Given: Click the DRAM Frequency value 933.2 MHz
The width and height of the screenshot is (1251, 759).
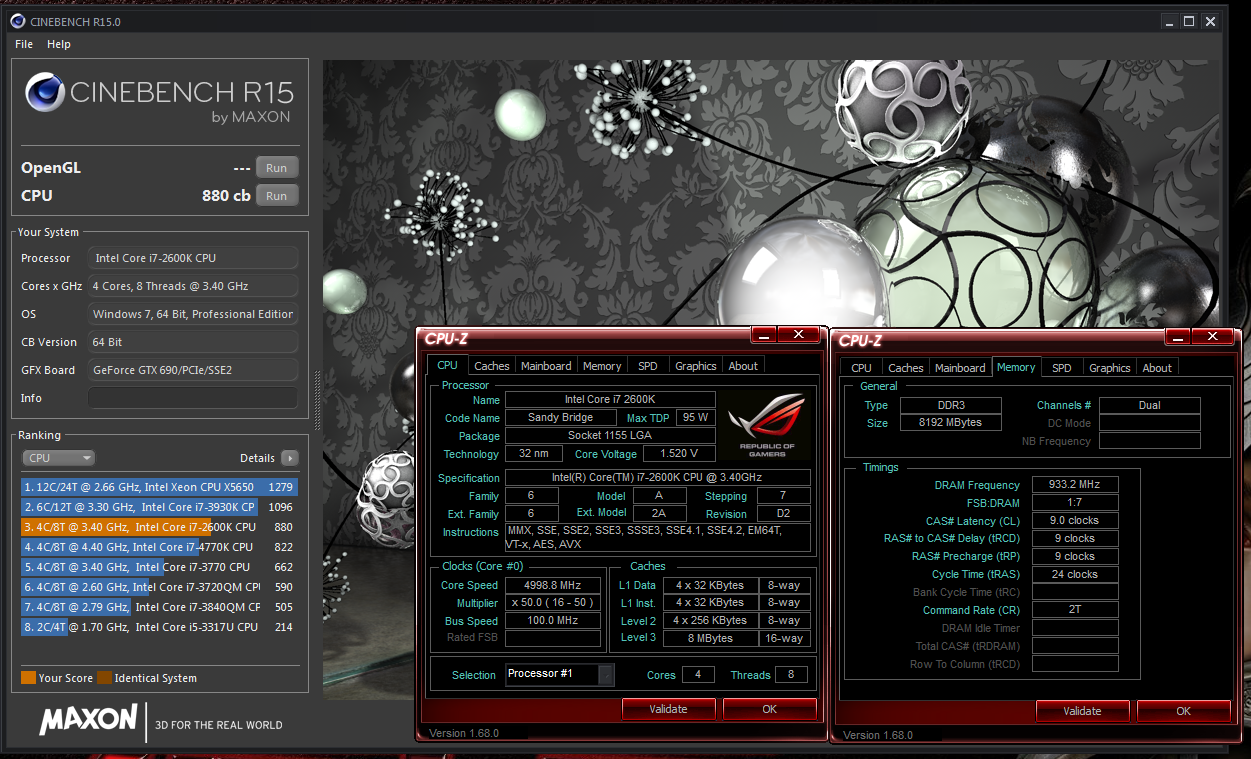Looking at the screenshot, I should pyautogui.click(x=1075, y=485).
